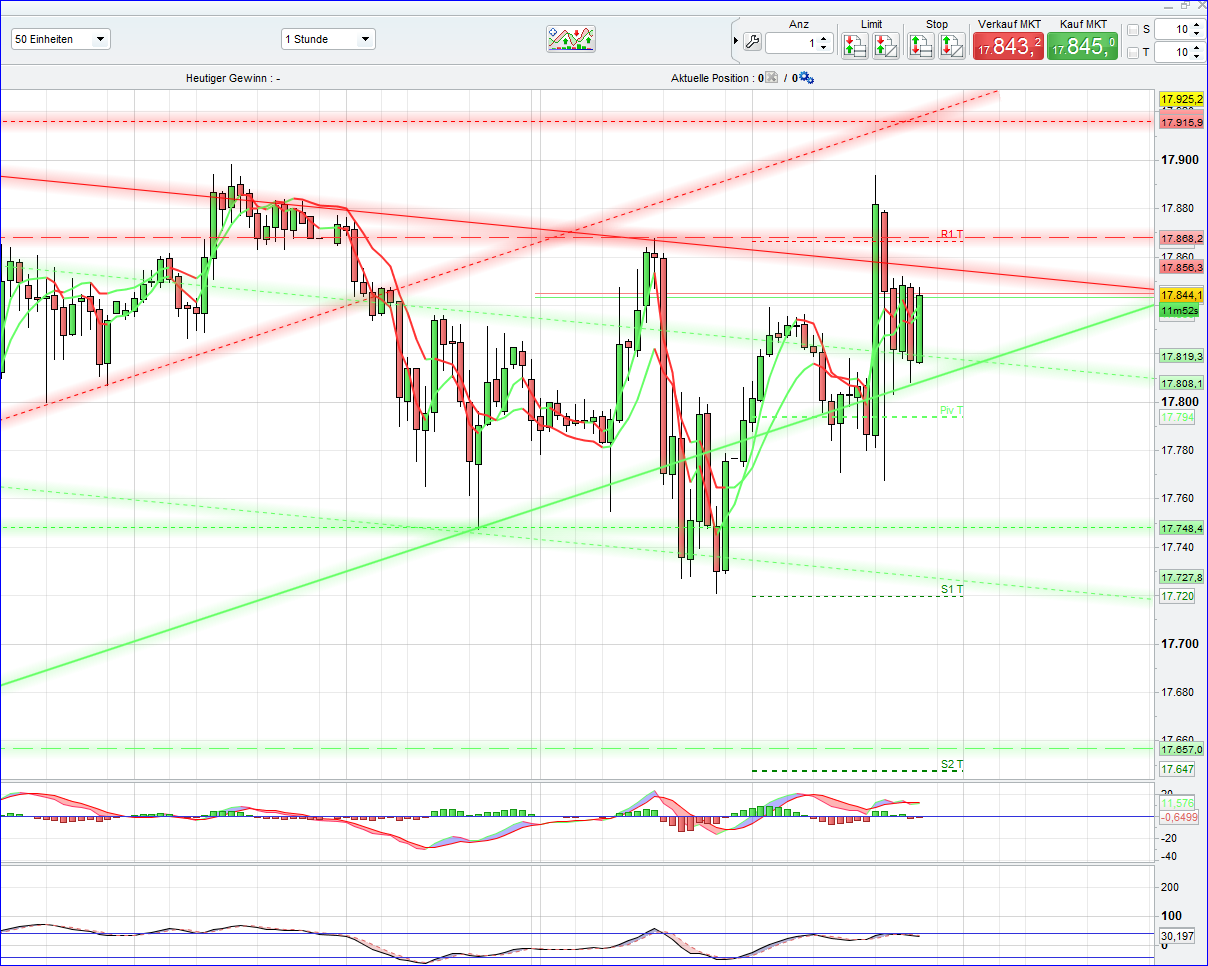Select the second Stop order entry icon
The image size is (1208, 966).
tap(951, 43)
